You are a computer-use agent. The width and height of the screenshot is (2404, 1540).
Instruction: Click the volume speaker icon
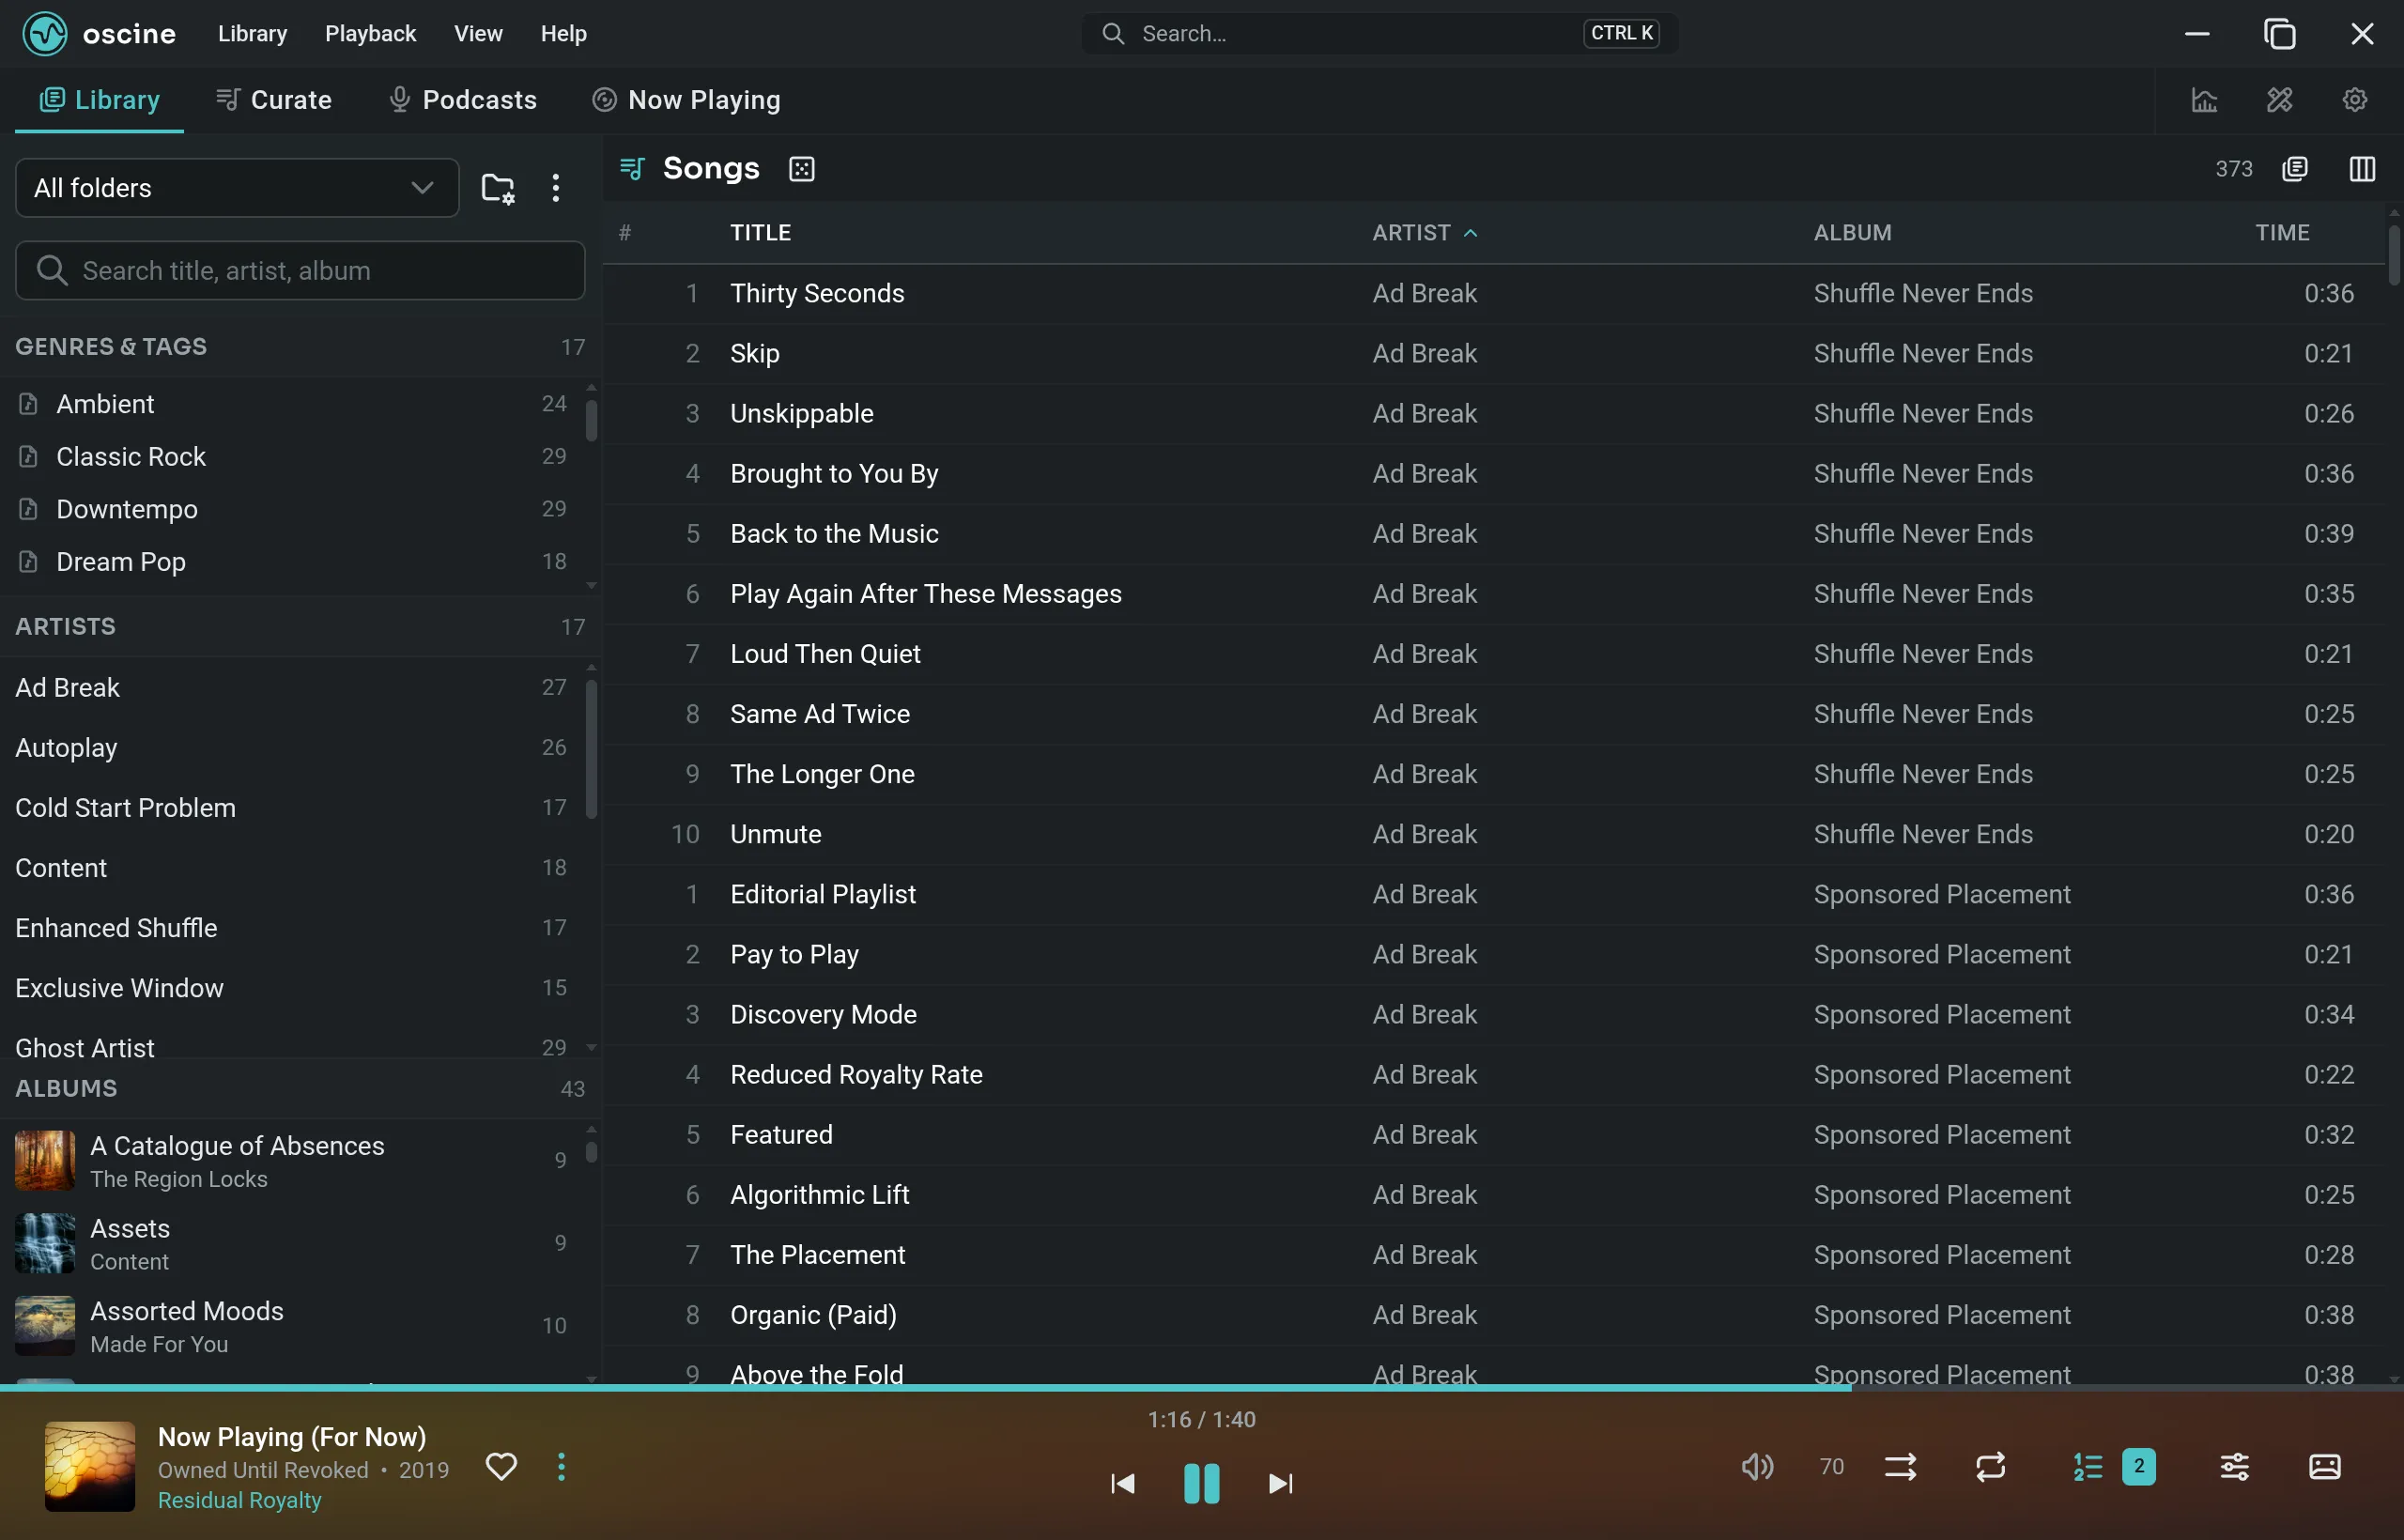[1757, 1467]
